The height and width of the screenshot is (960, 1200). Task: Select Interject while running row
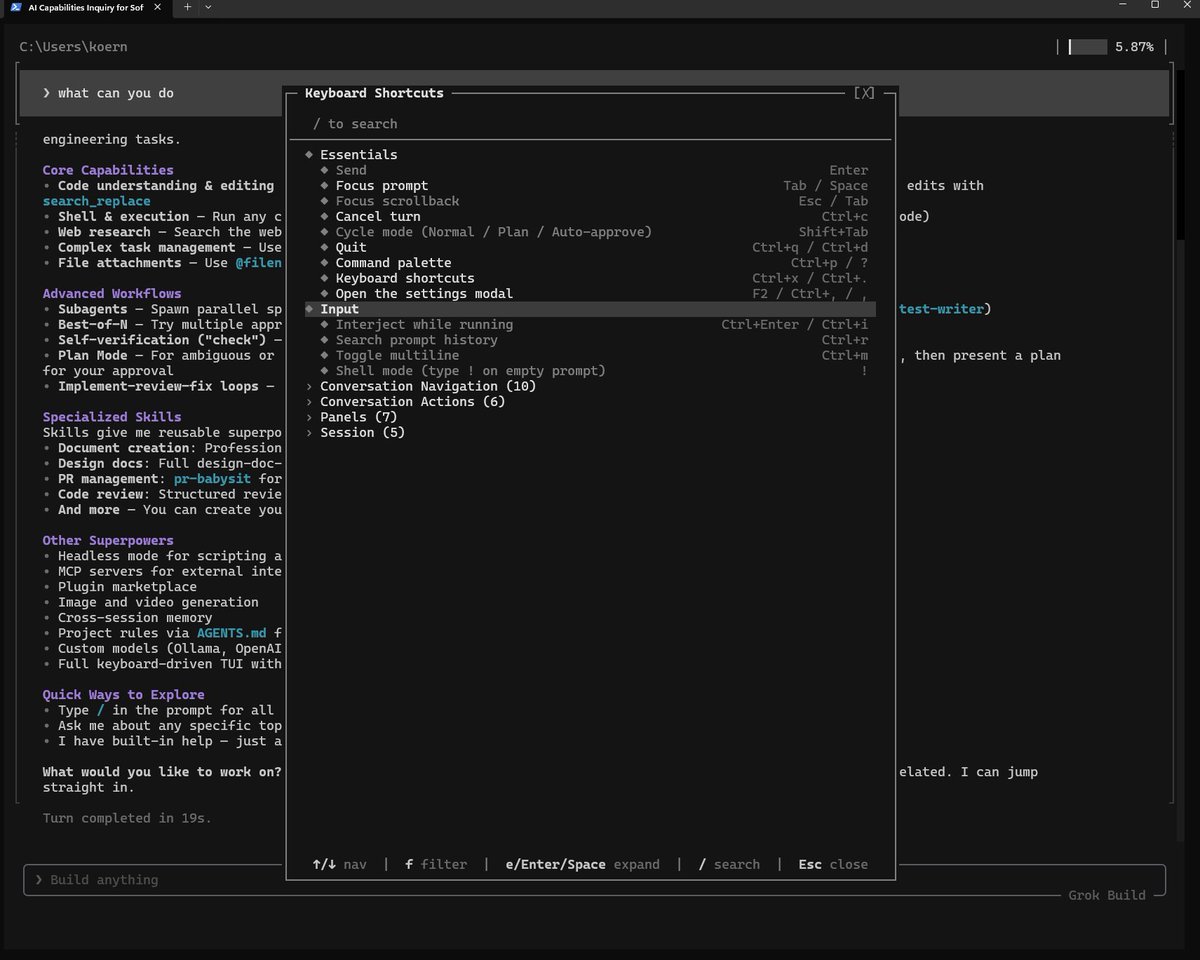(590, 325)
